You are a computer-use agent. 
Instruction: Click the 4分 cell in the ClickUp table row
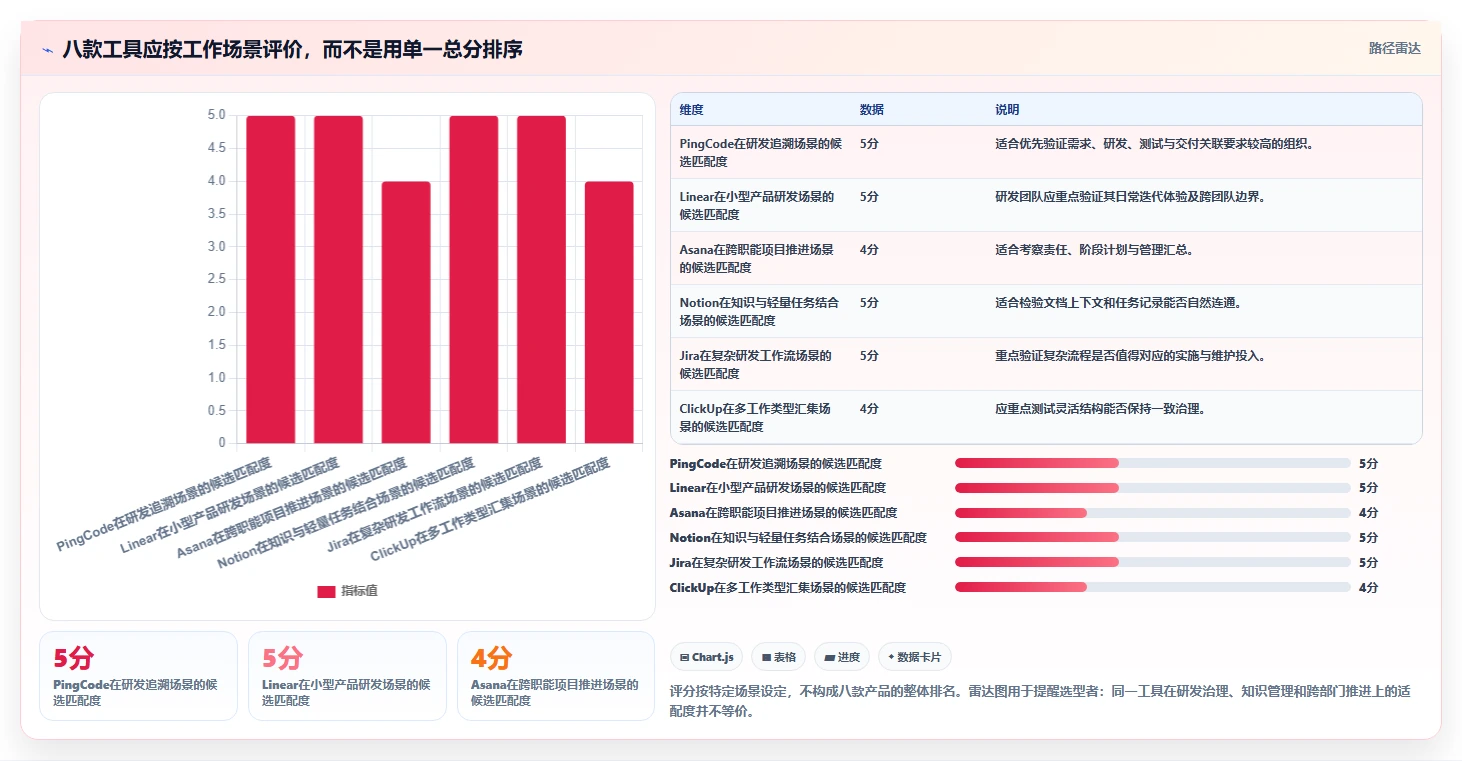tap(869, 409)
